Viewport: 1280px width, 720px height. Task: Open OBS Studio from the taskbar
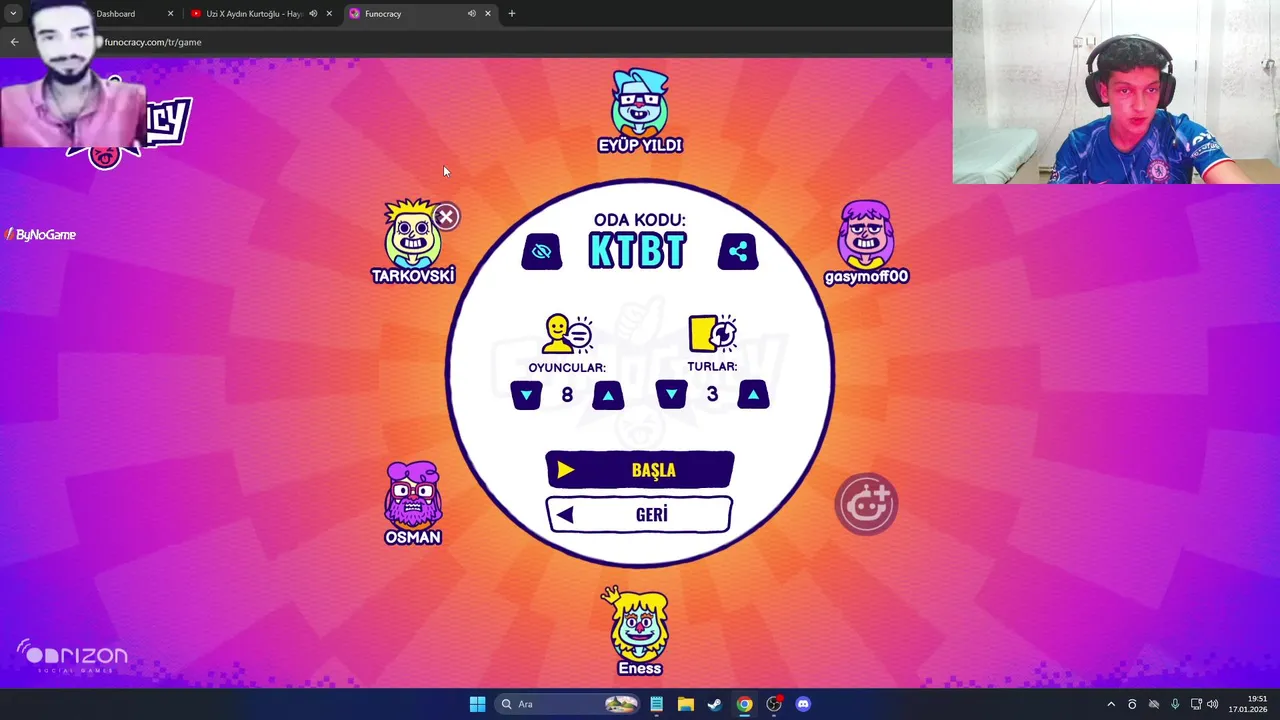pyautogui.click(x=773, y=704)
